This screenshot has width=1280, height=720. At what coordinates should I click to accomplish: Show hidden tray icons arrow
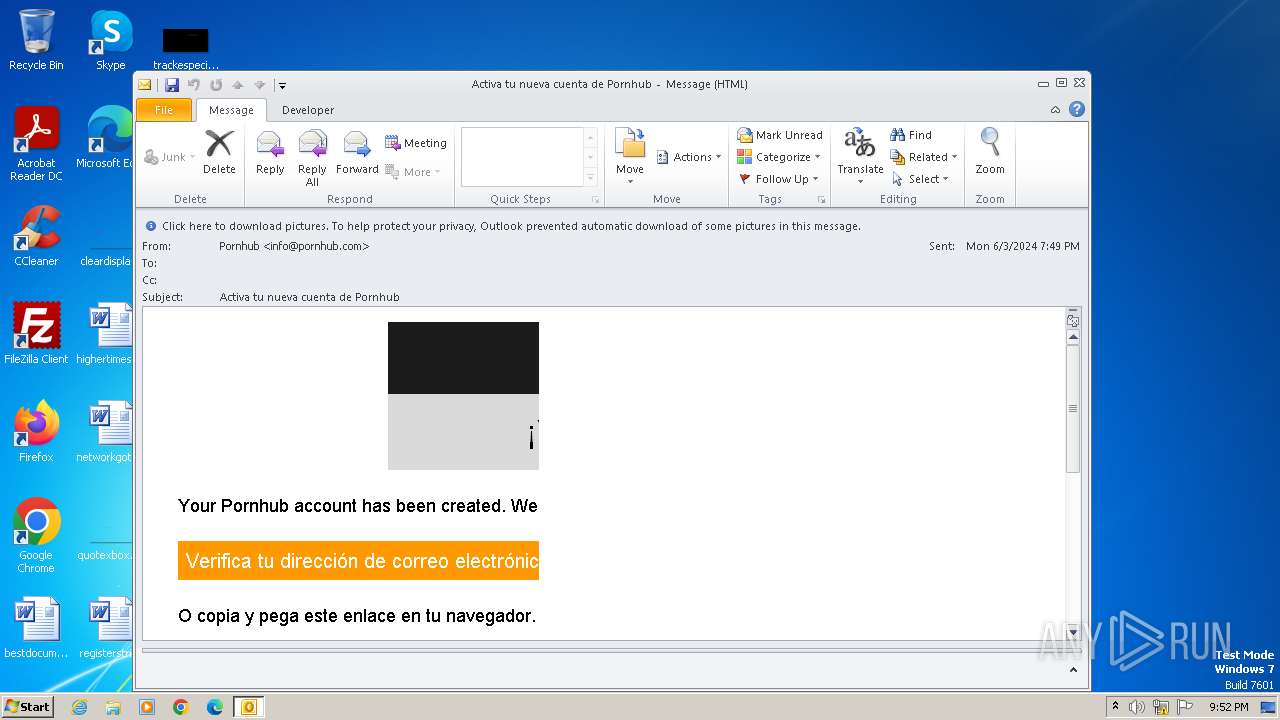[1116, 706]
